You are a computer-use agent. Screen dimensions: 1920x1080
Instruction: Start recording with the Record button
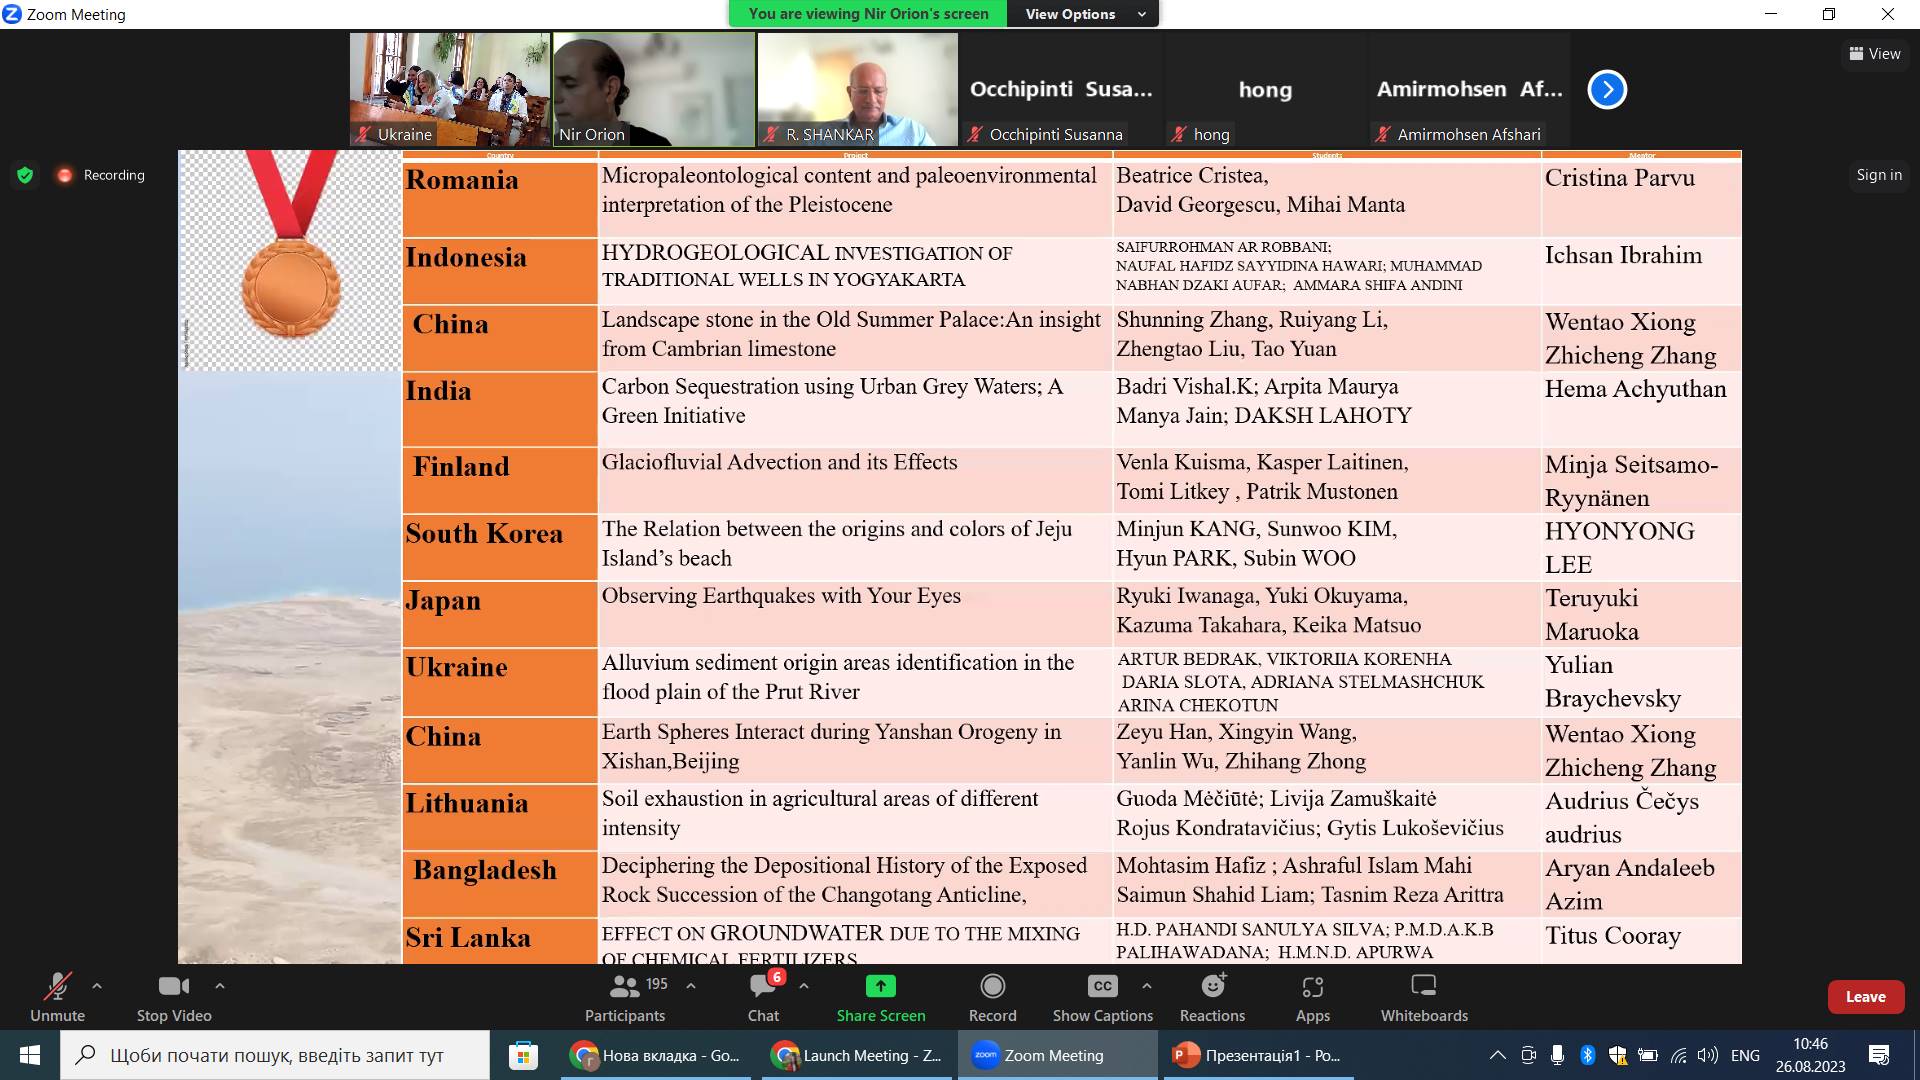[x=993, y=997]
